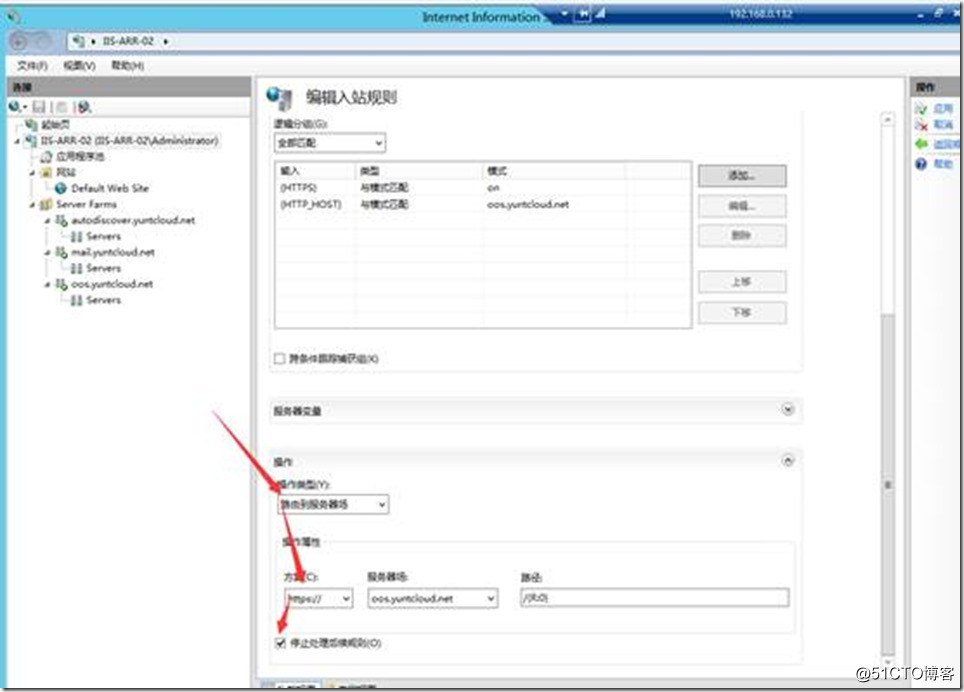Click the Move Up (上移) button
The height and width of the screenshot is (692, 964).
742,282
